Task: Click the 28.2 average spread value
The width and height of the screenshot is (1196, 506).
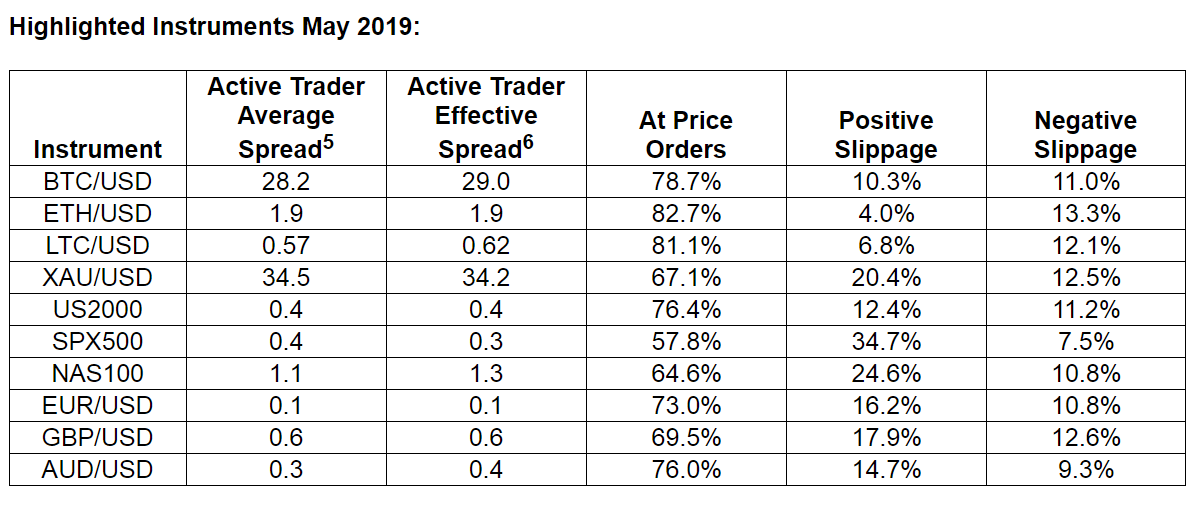Action: 286,182
